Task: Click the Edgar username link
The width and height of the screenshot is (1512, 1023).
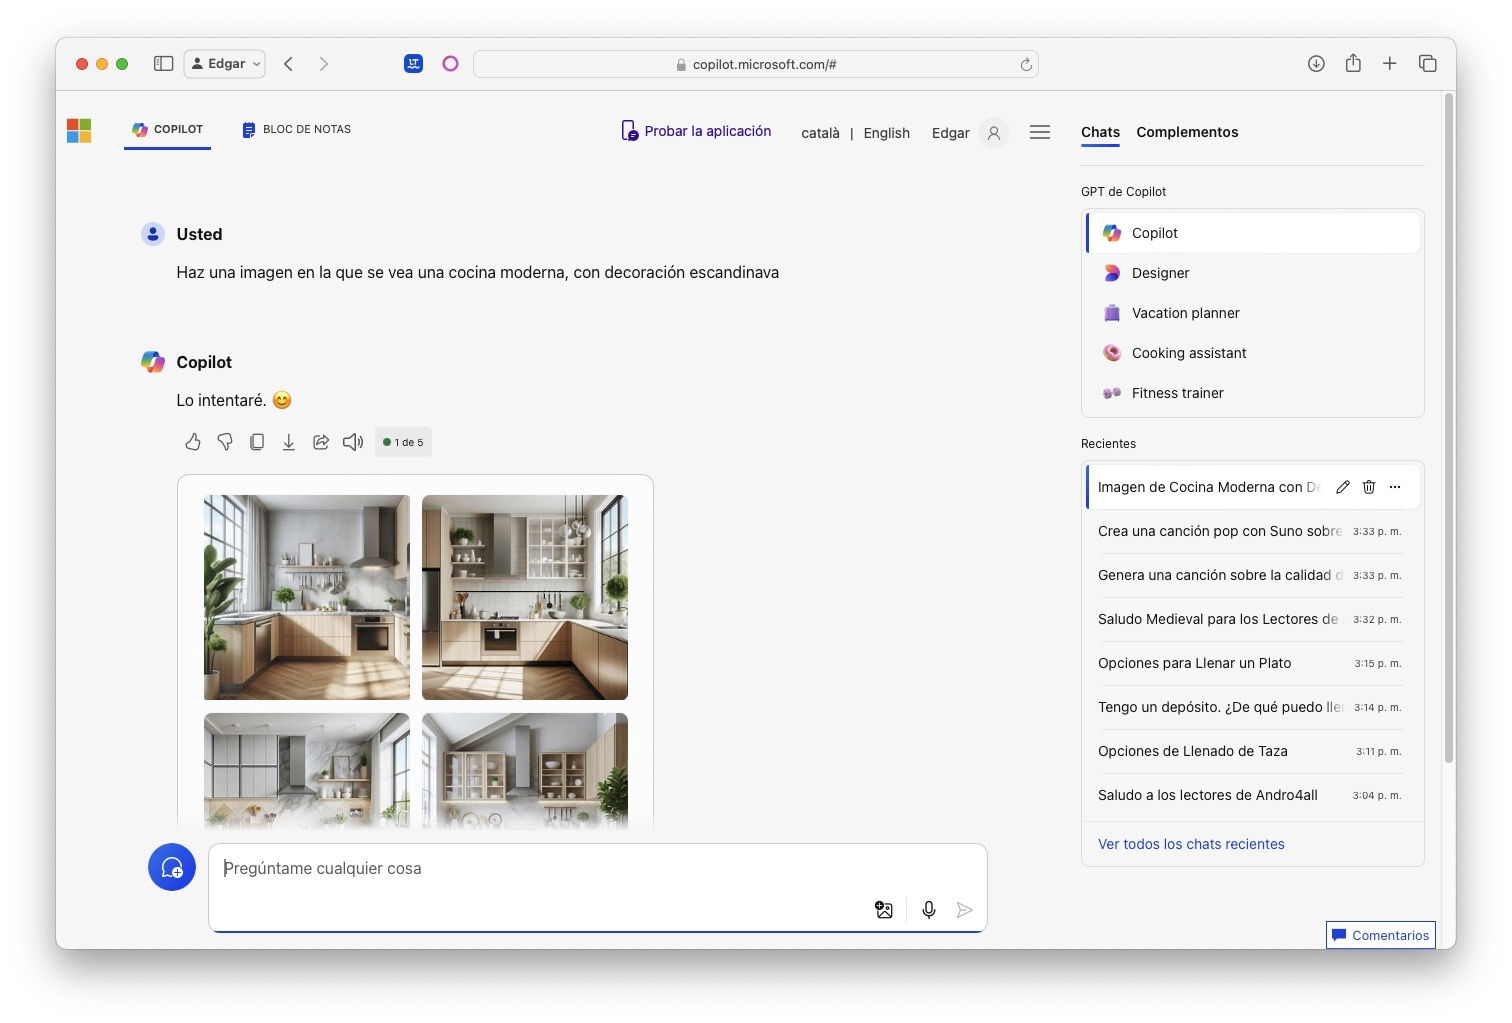Action: click(x=950, y=133)
